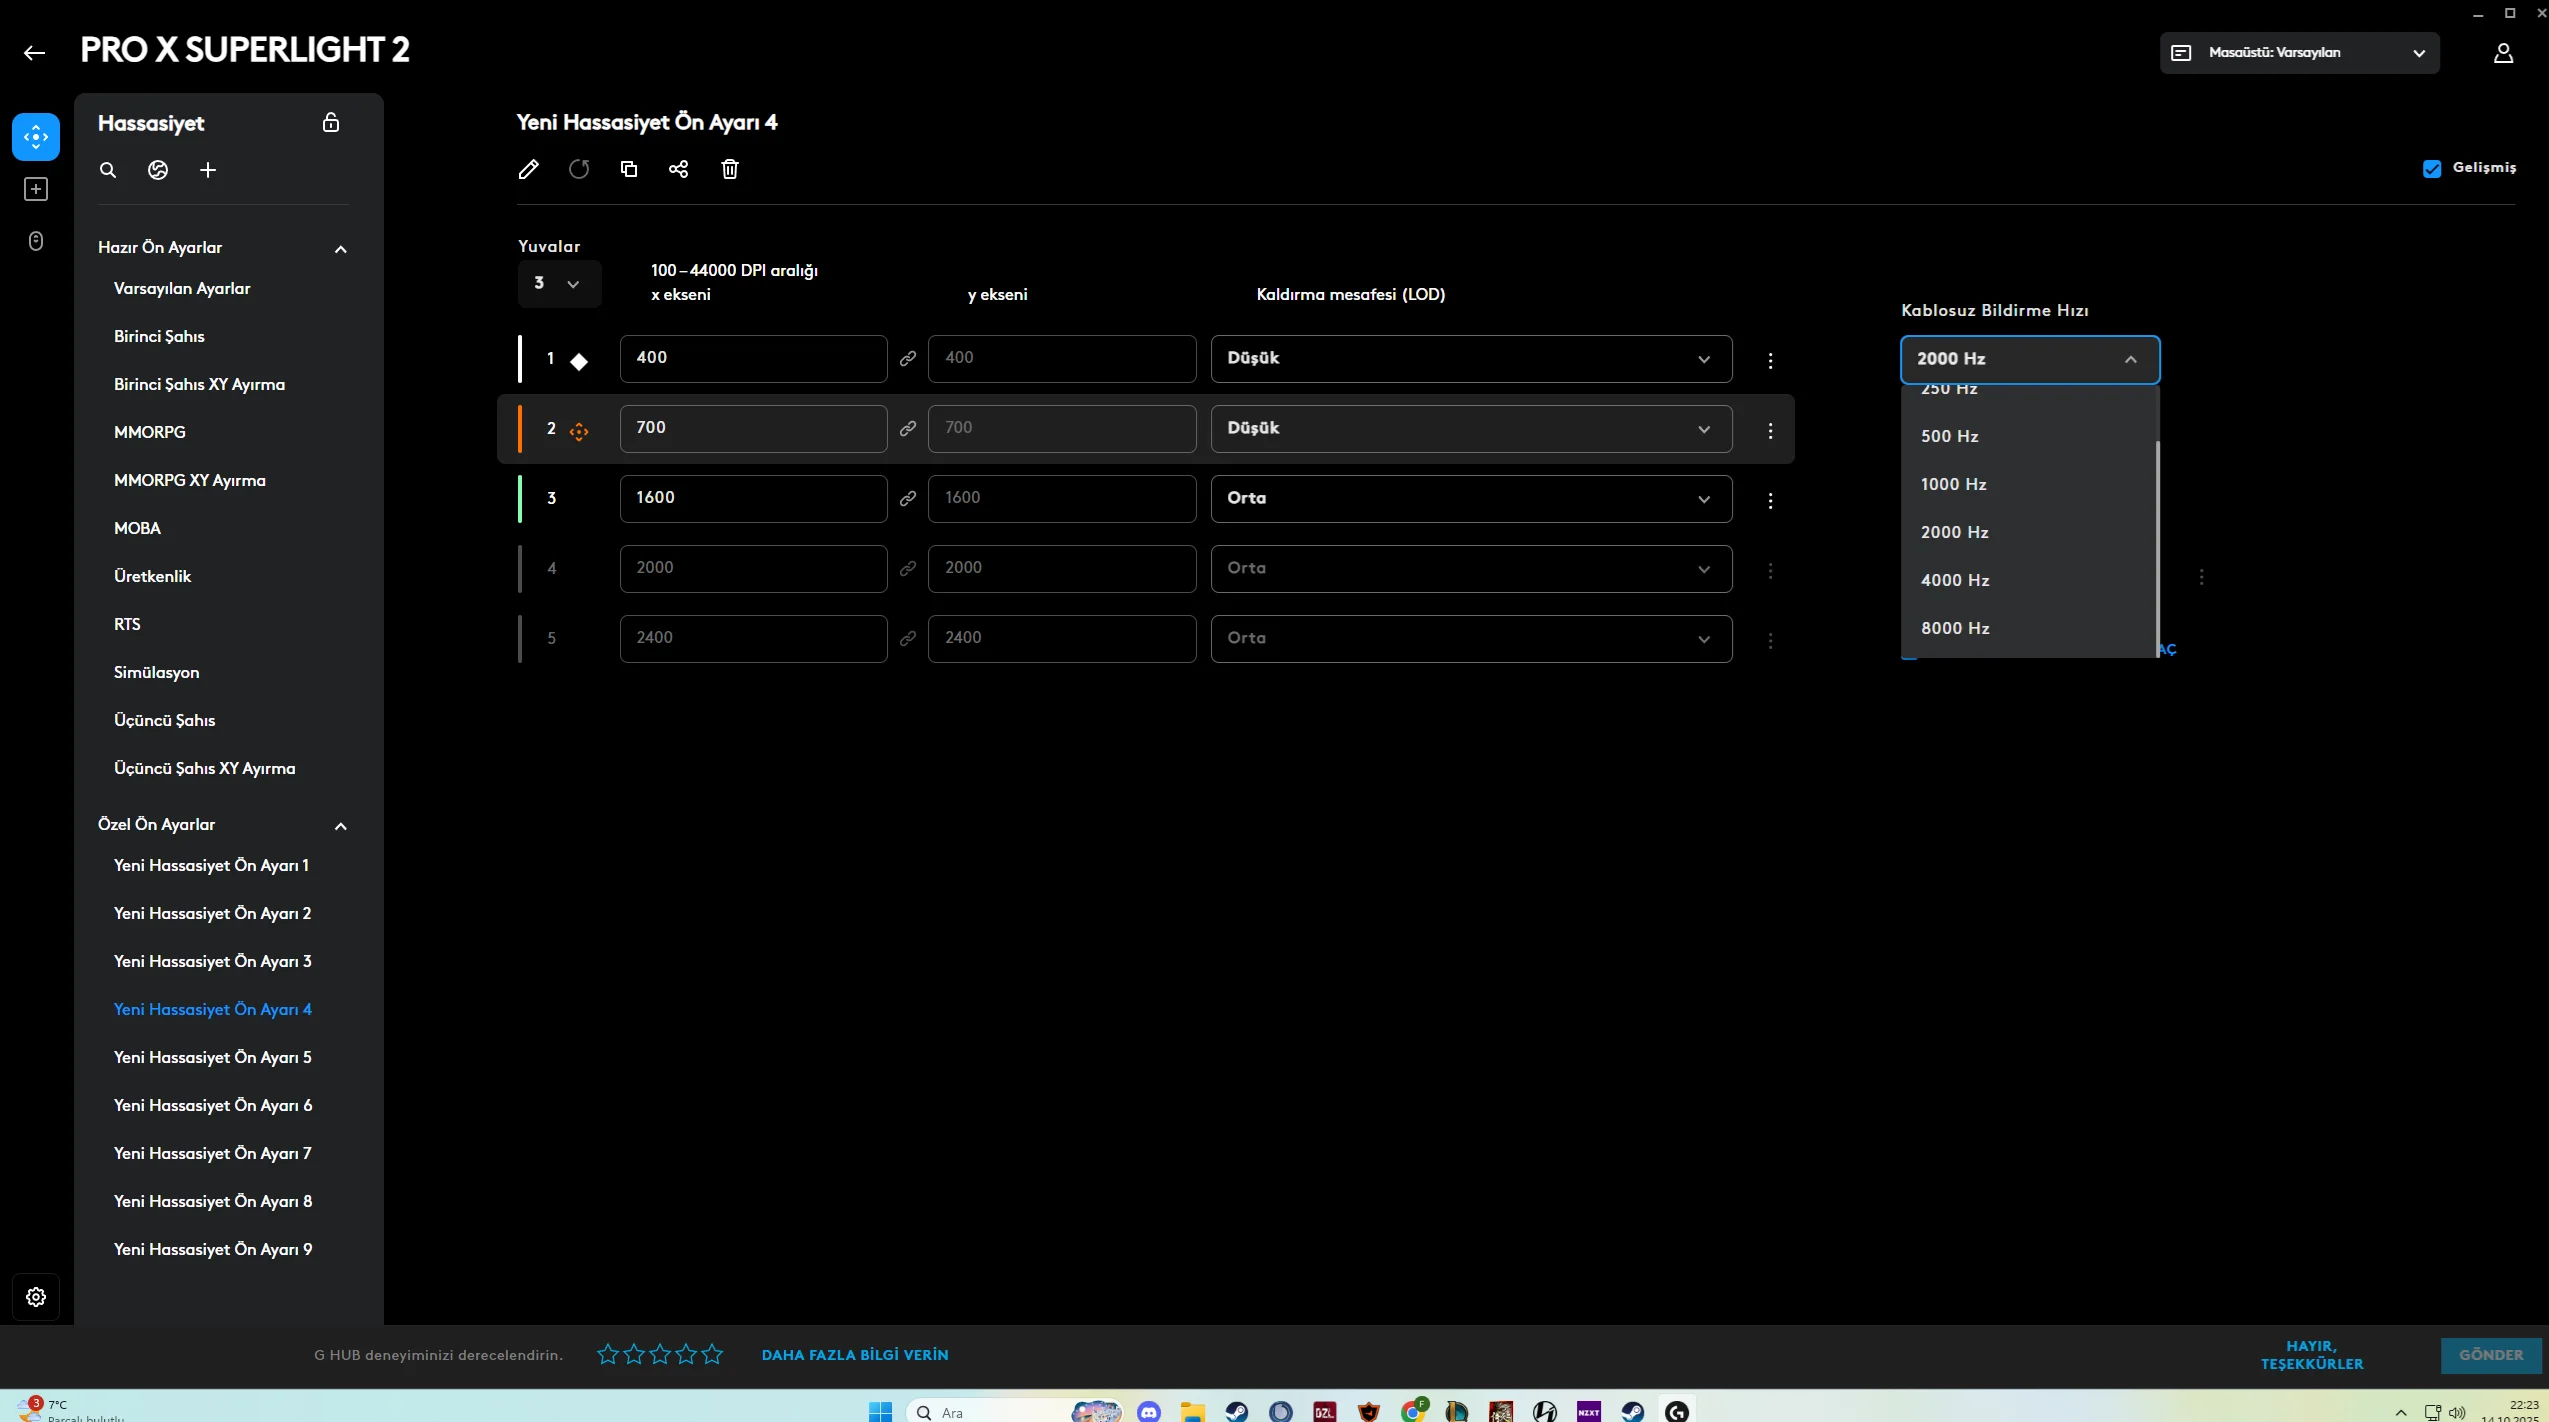The width and height of the screenshot is (2549, 1422).
Task: Uncheck the Gelişmiş checkbox
Action: 2432,168
